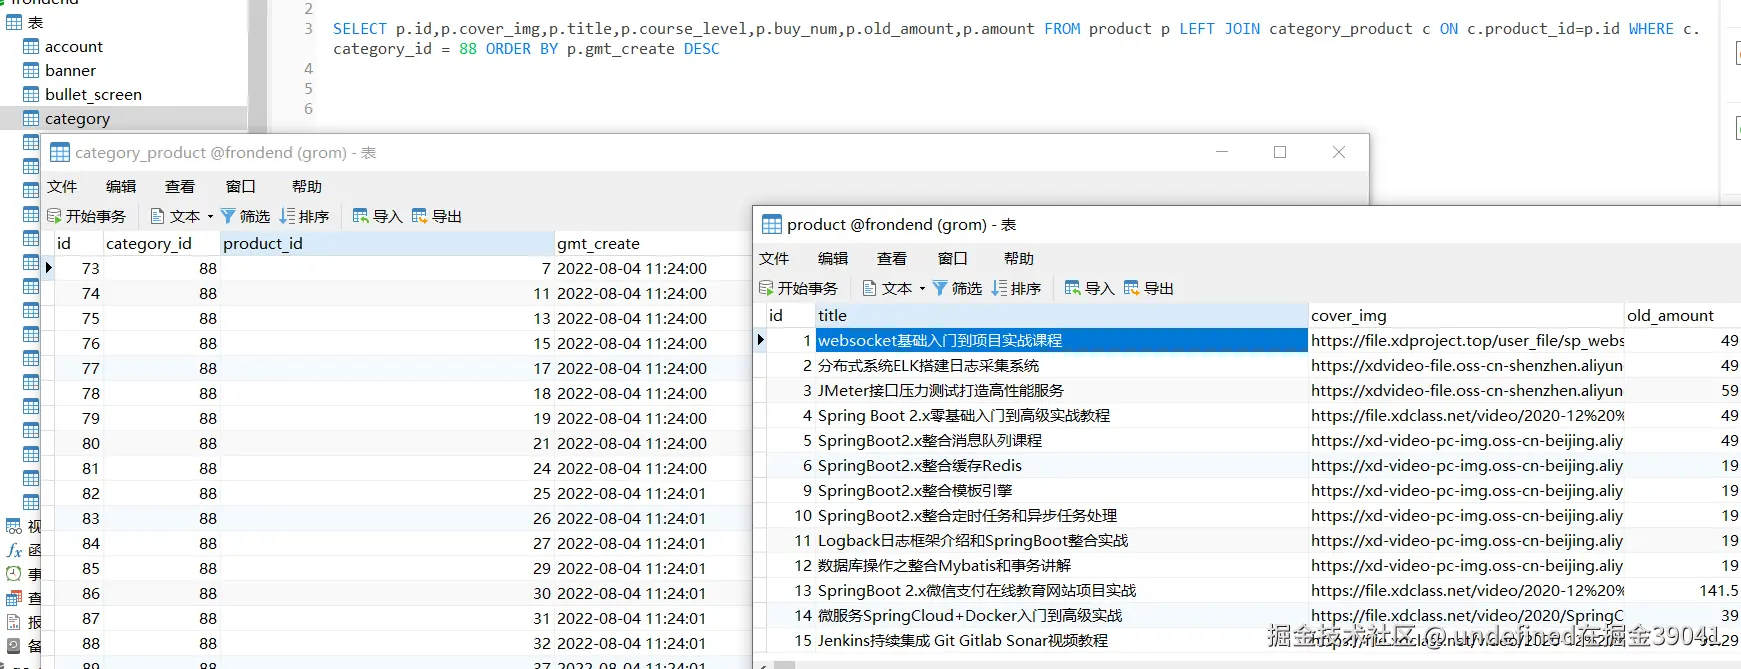Select Jenkins持续集成 title cell
The height and width of the screenshot is (669, 1741).
[1061, 641]
